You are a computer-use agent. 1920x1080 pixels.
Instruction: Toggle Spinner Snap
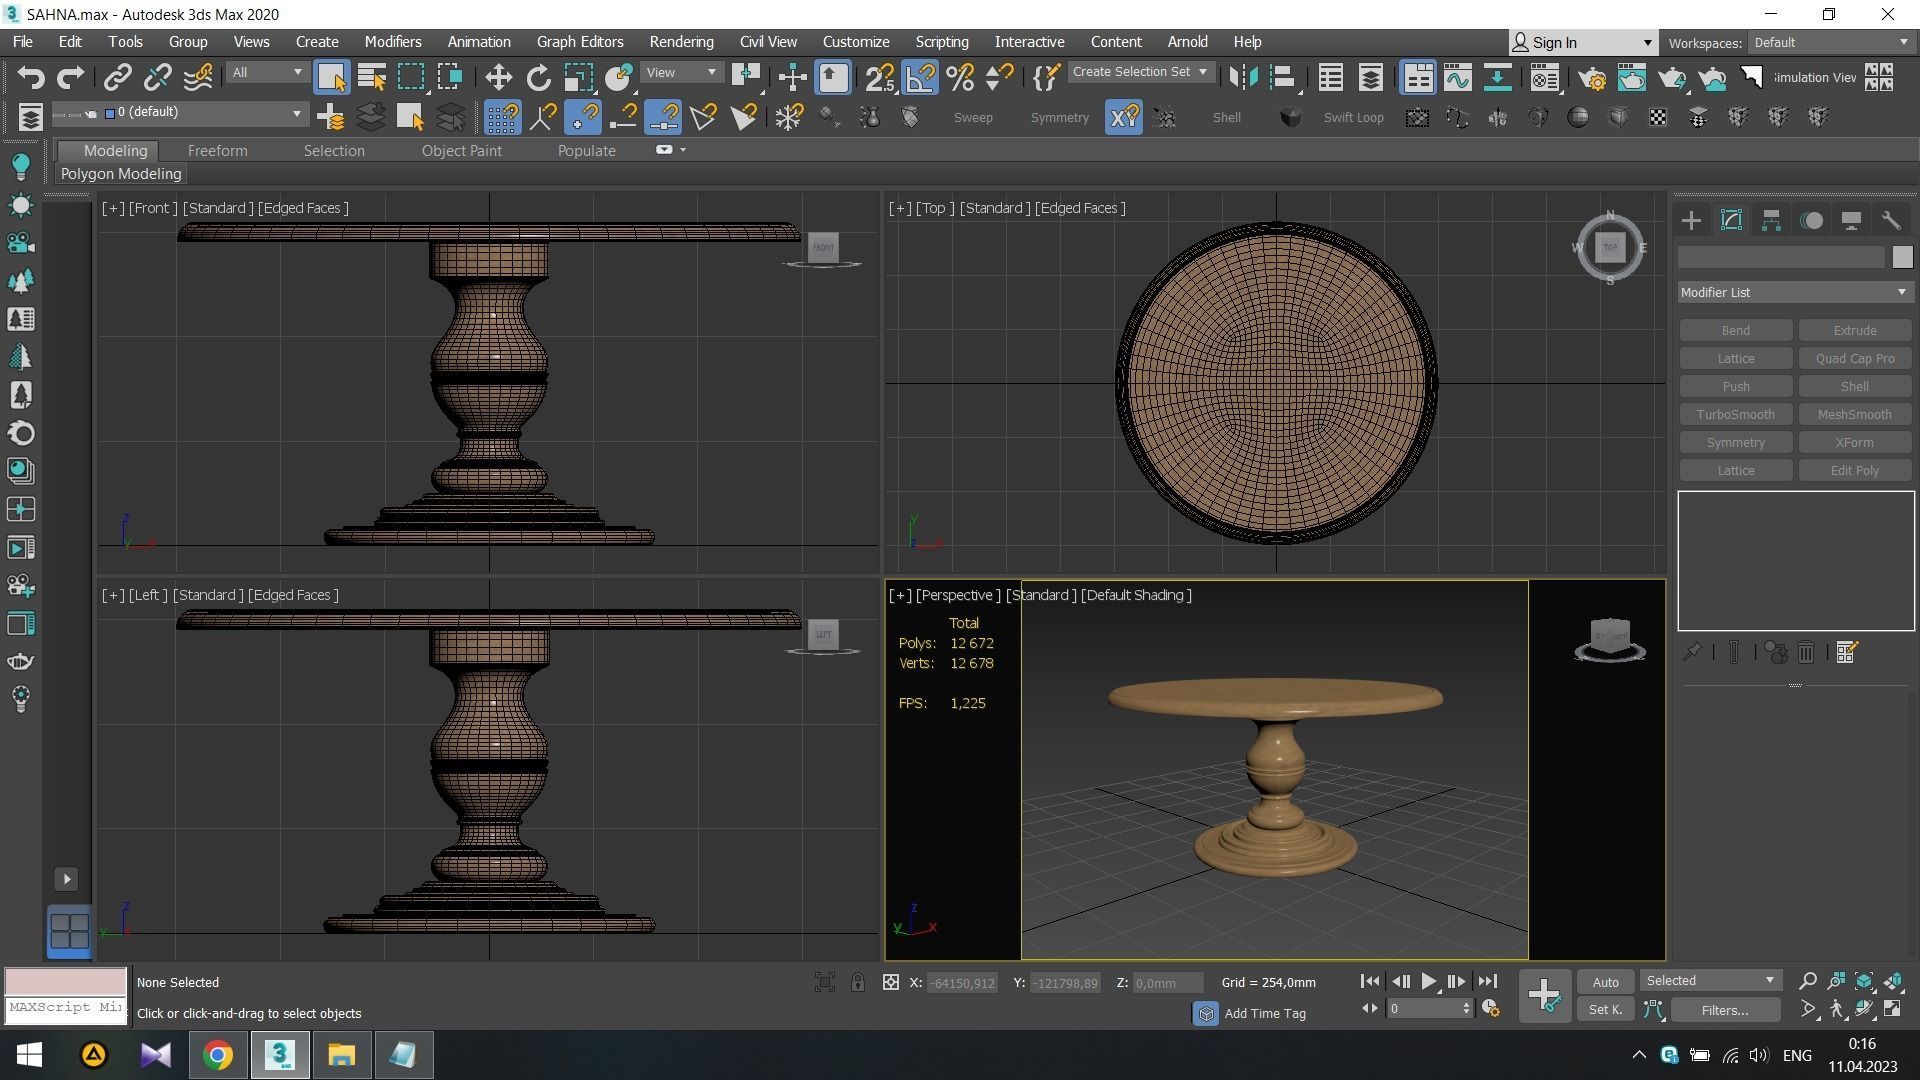999,78
